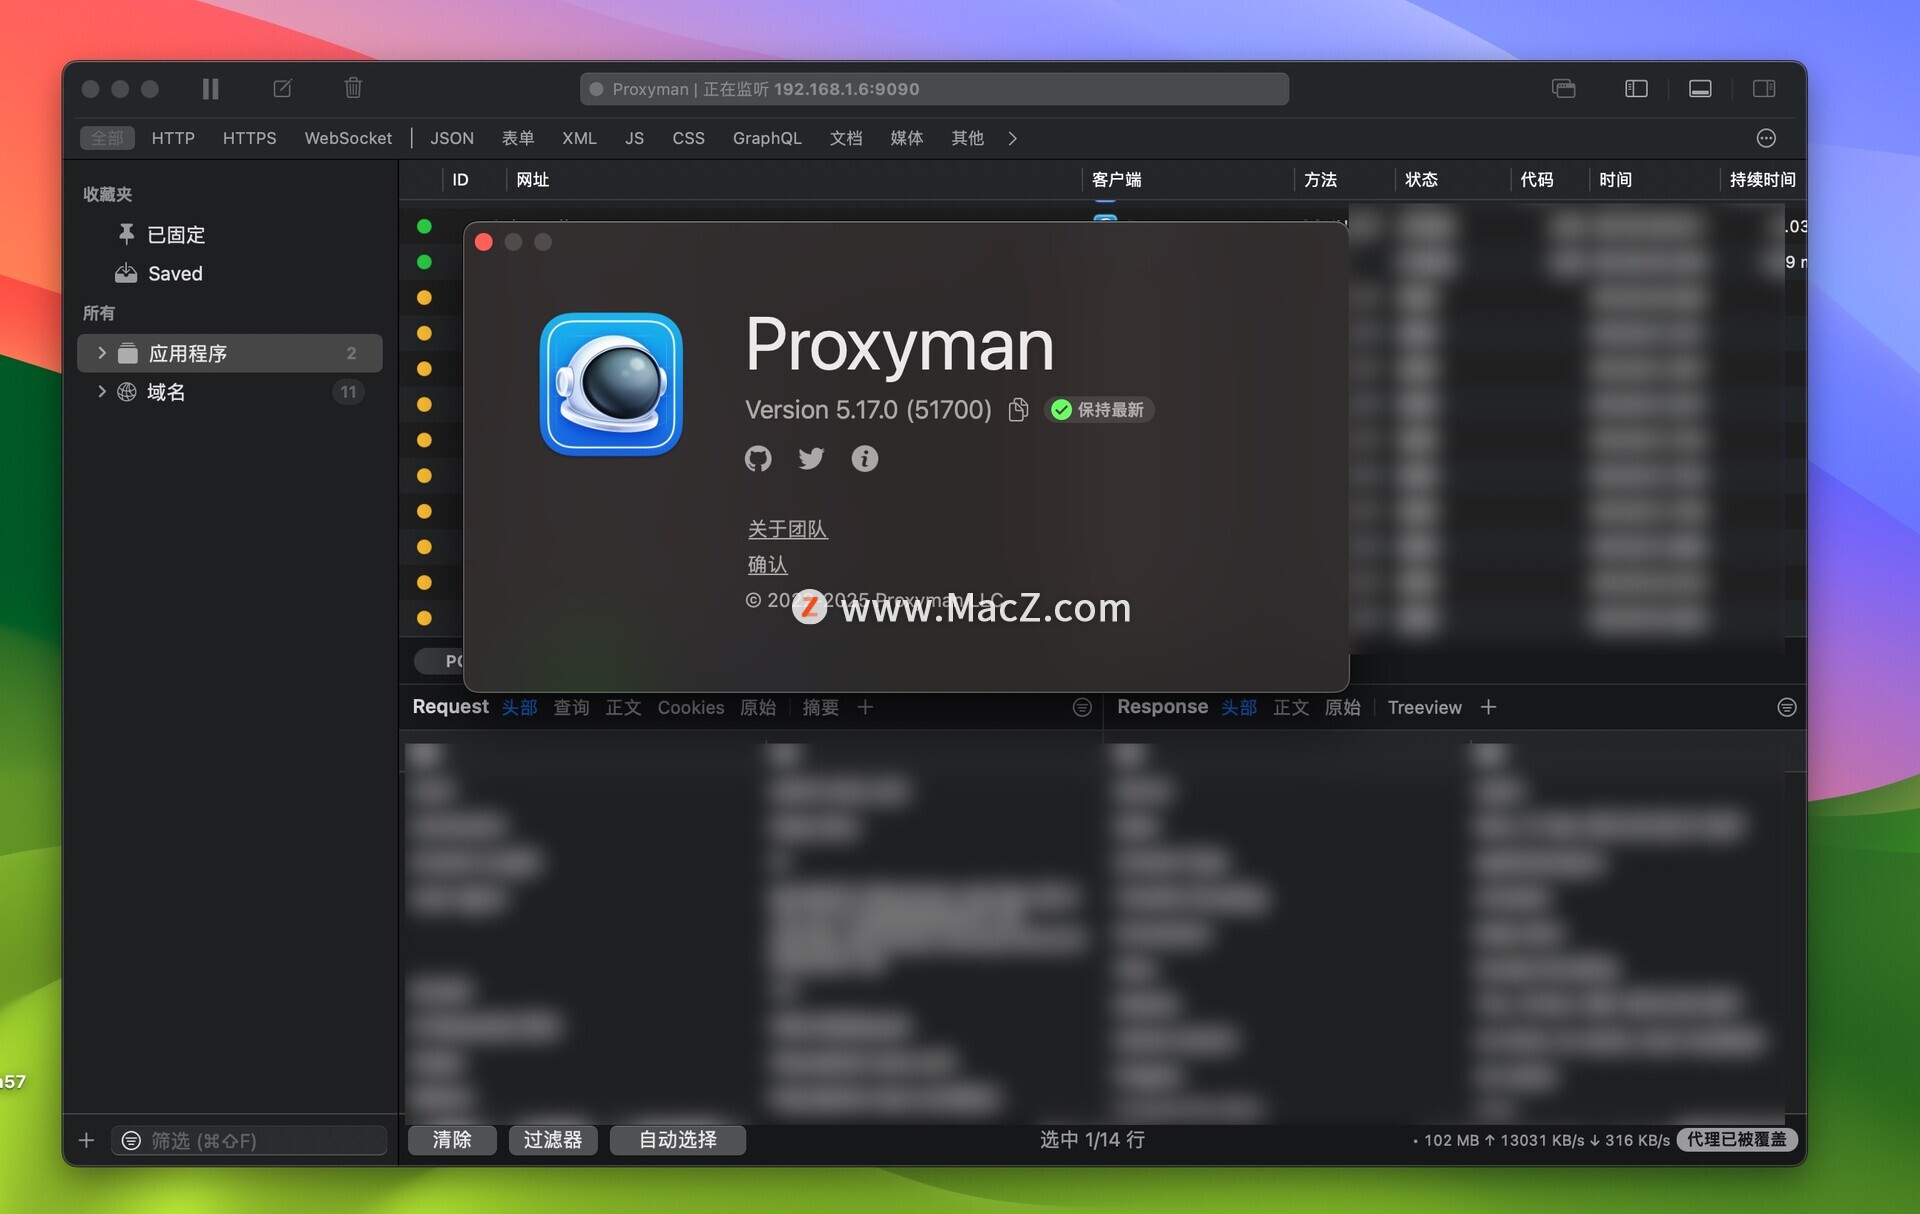The width and height of the screenshot is (1920, 1214).
Task: Select the 域名 sidebar row
Action: pyautogui.click(x=230, y=392)
